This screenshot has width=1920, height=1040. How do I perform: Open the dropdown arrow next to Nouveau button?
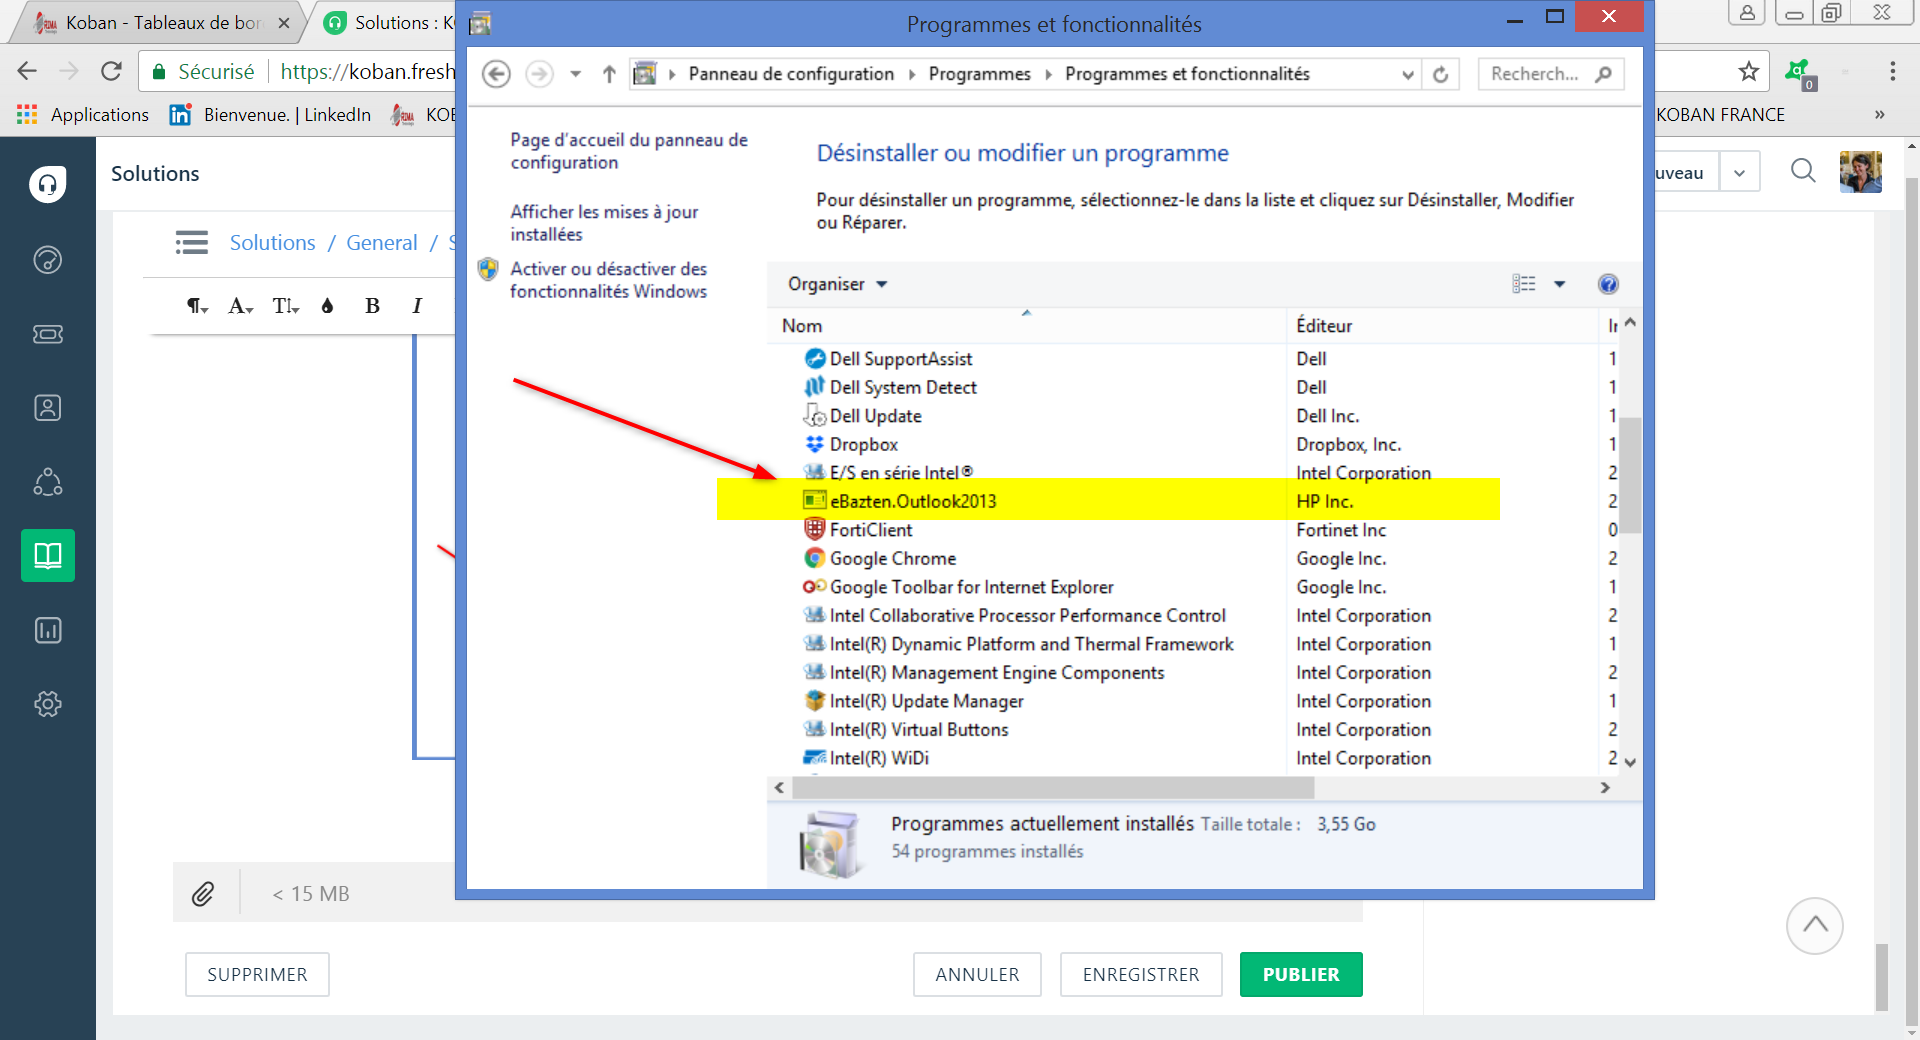[x=1740, y=173]
